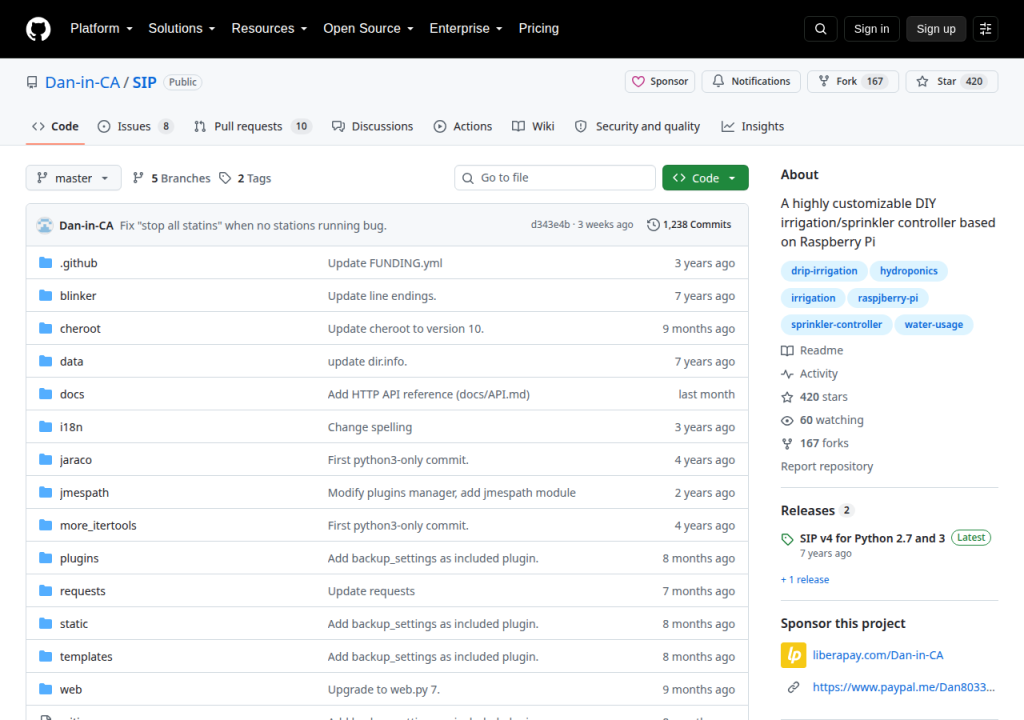The width and height of the screenshot is (1024, 720).
Task: Open the + 1 release link
Action: coord(805,580)
